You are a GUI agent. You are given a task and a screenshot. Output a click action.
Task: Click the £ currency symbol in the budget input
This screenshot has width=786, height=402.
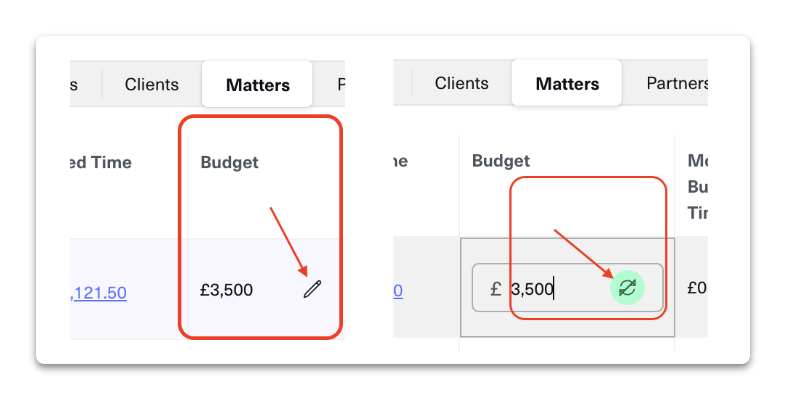495,289
